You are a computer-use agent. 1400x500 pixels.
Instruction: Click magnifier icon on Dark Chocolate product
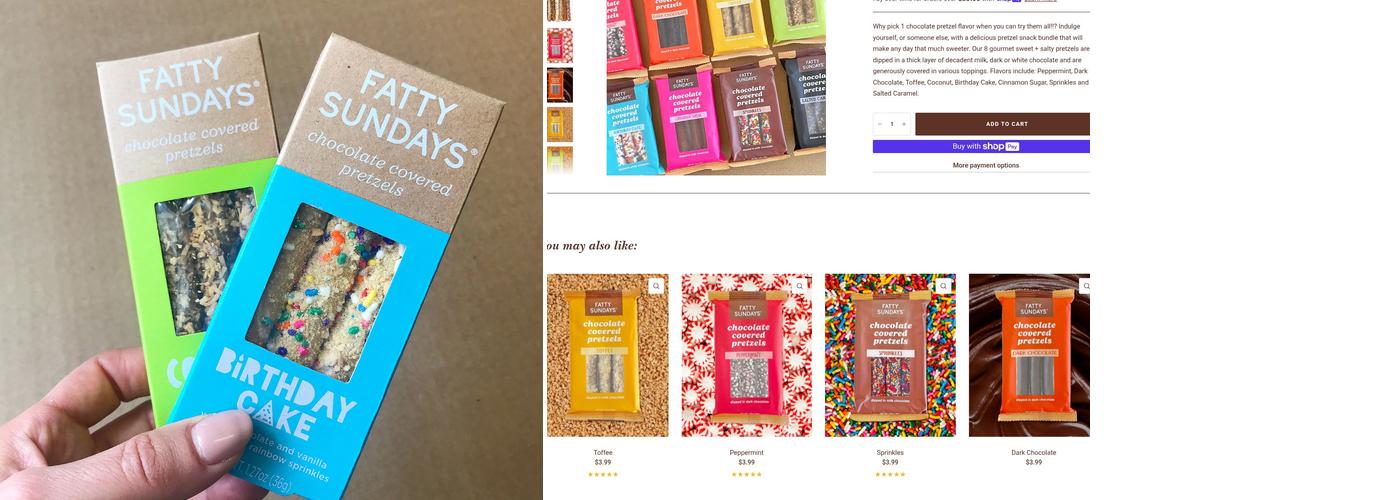tap(1086, 286)
